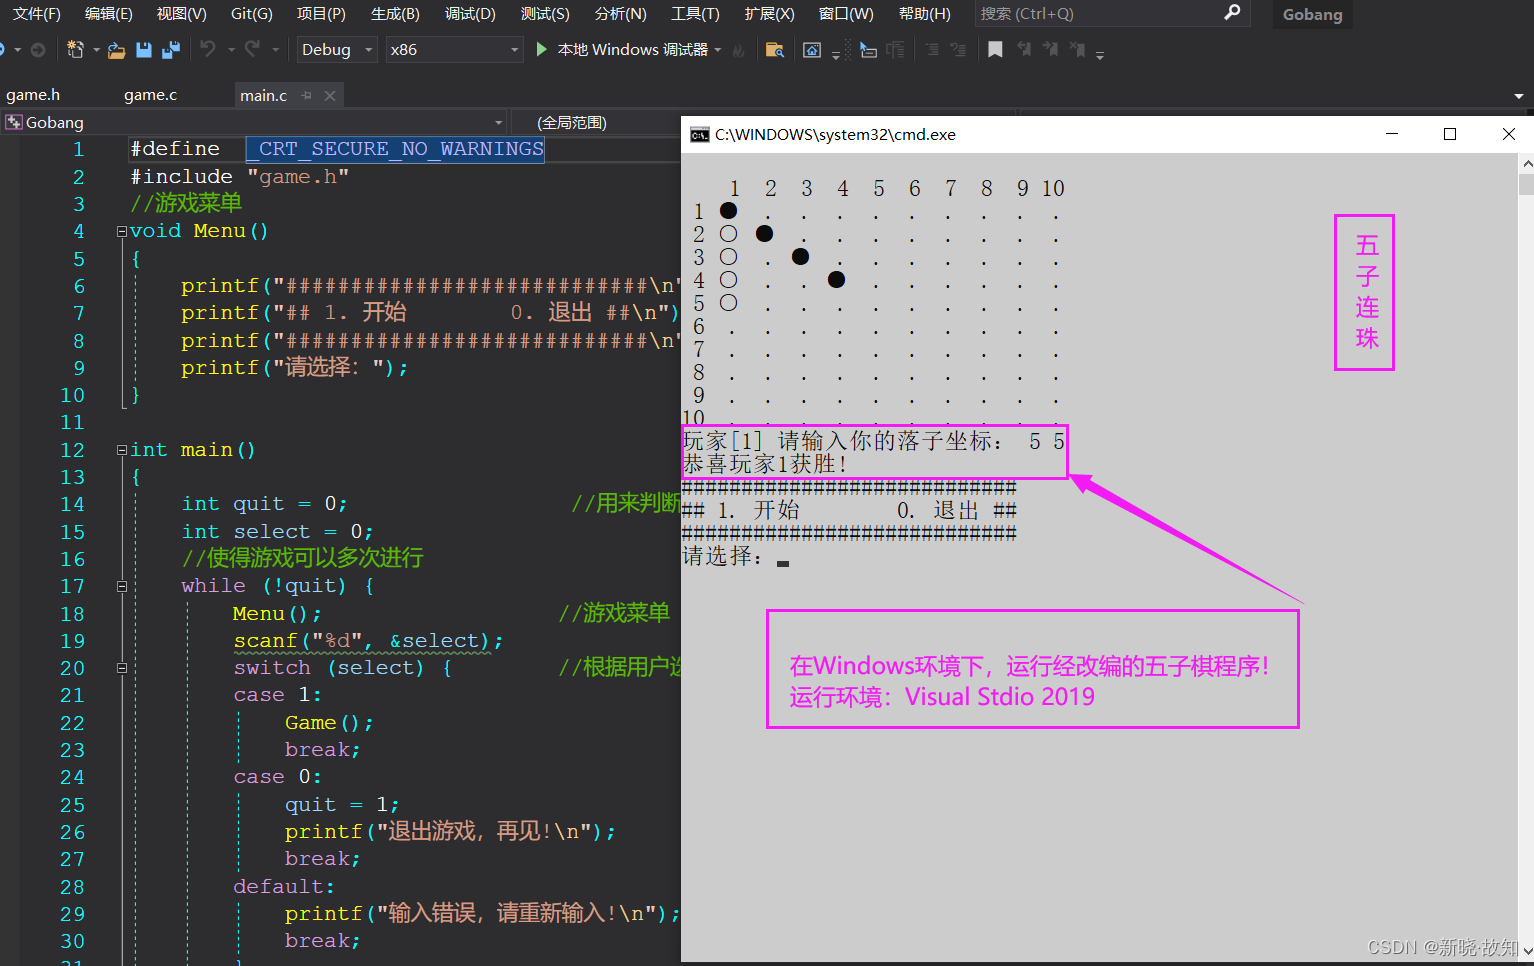Open the 测试(S) menu
Screen dimensions: 1534x966
(x=545, y=13)
